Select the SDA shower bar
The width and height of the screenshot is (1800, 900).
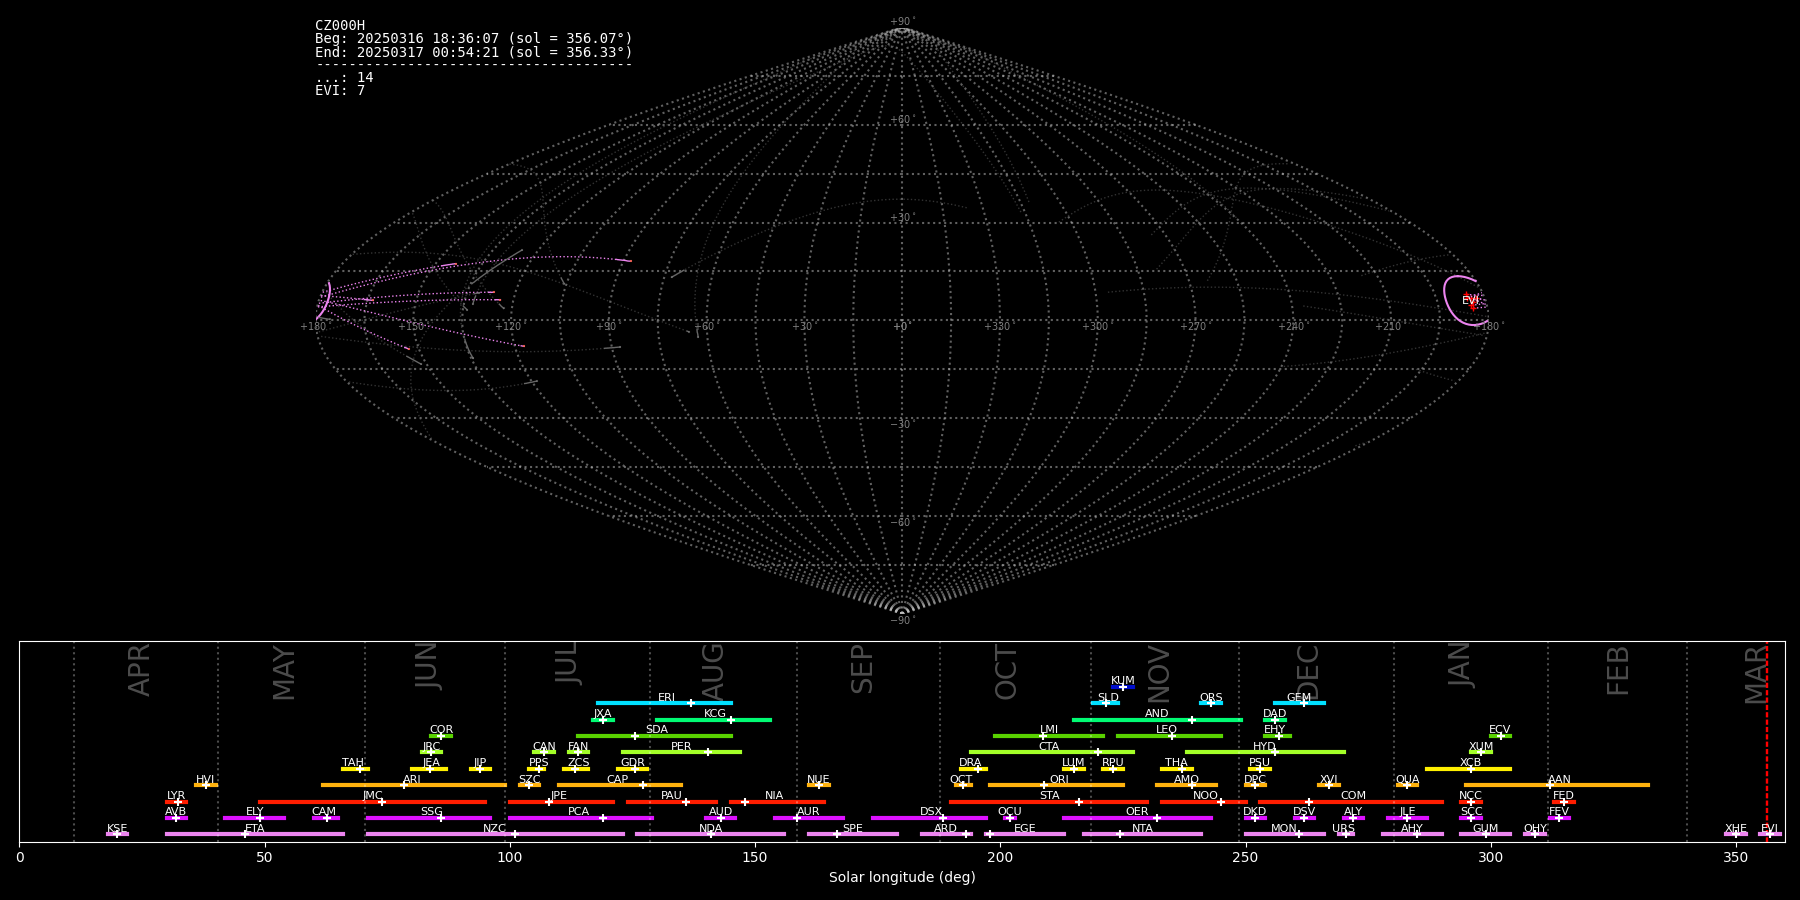click(x=654, y=736)
